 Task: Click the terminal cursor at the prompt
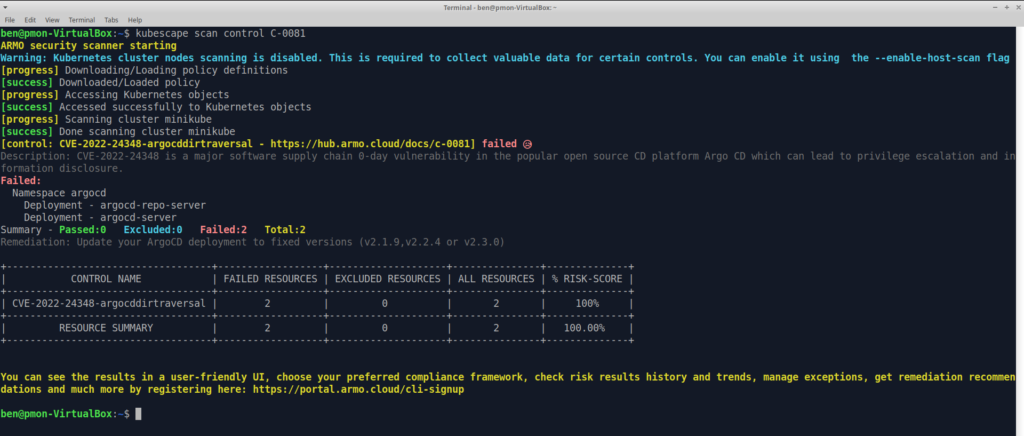(138, 414)
